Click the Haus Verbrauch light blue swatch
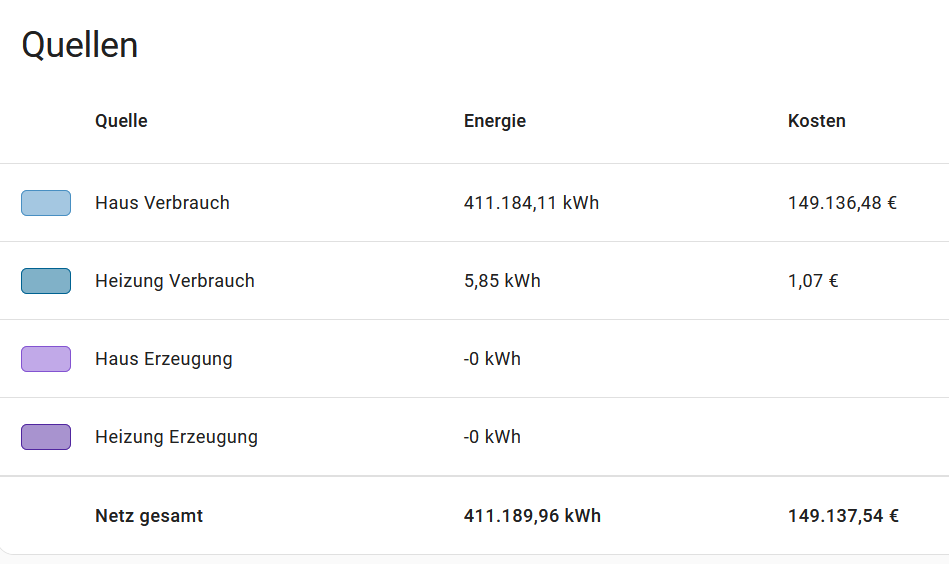949x564 pixels. tap(46, 203)
